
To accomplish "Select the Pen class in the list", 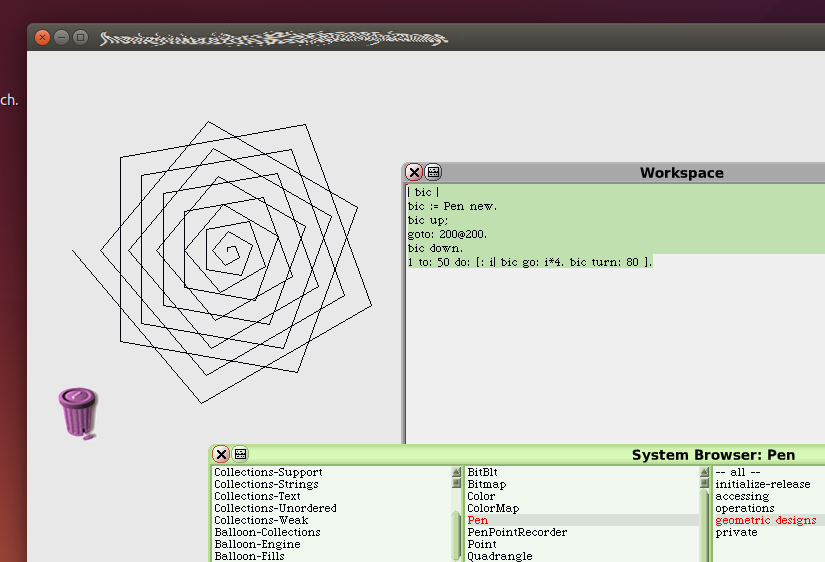I will (478, 520).
